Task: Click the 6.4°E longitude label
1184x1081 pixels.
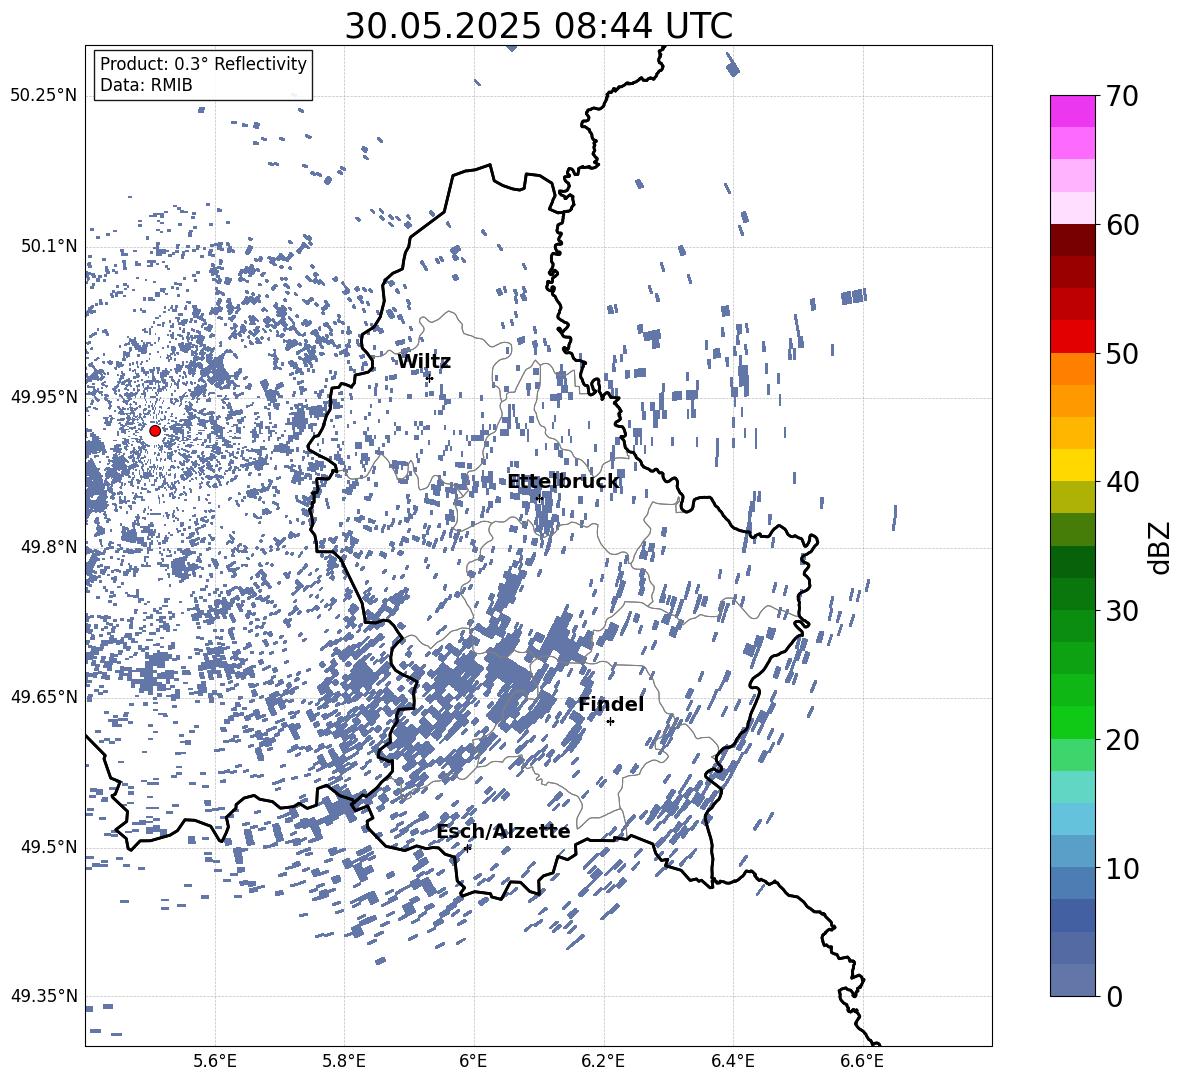Action: pos(732,1061)
